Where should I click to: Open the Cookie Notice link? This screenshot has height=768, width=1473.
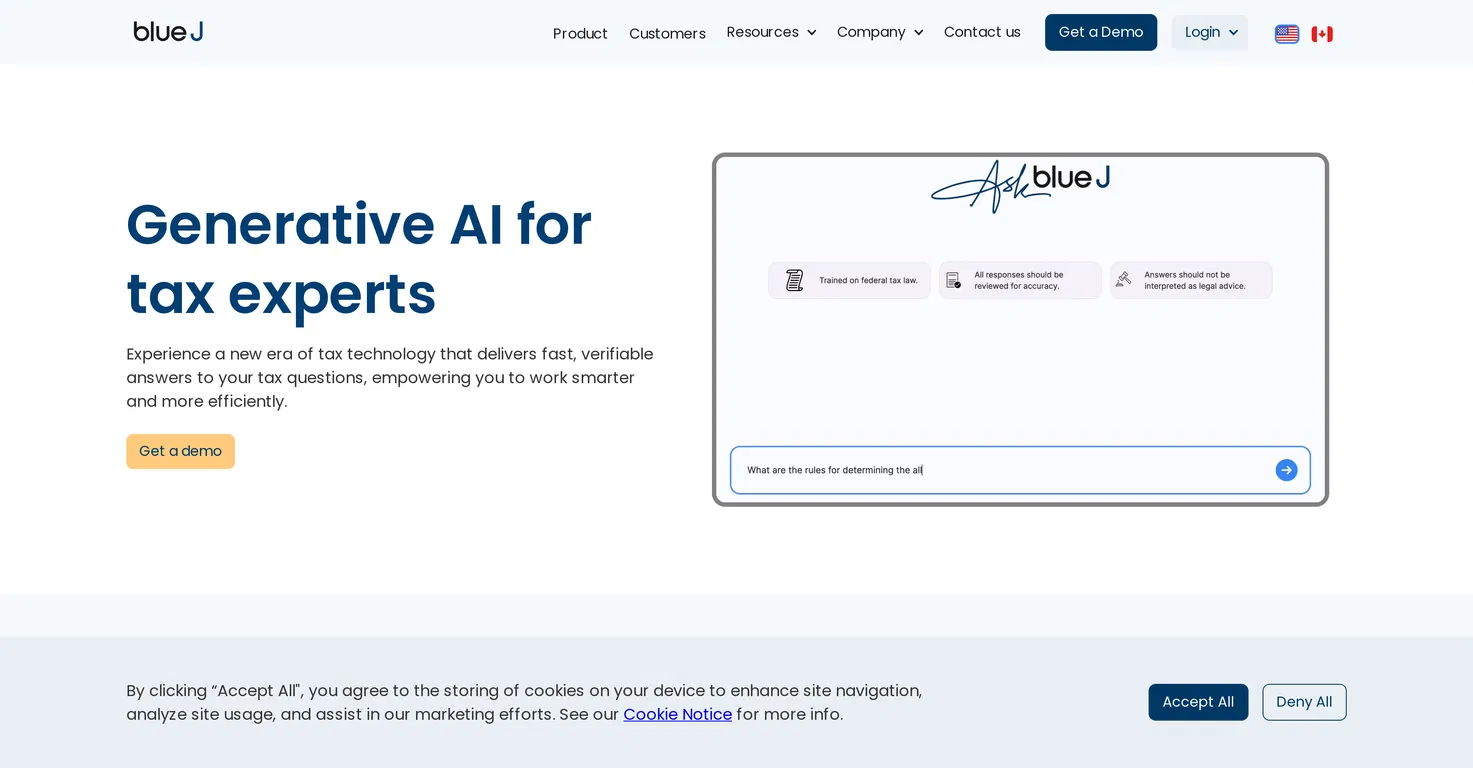click(x=677, y=714)
